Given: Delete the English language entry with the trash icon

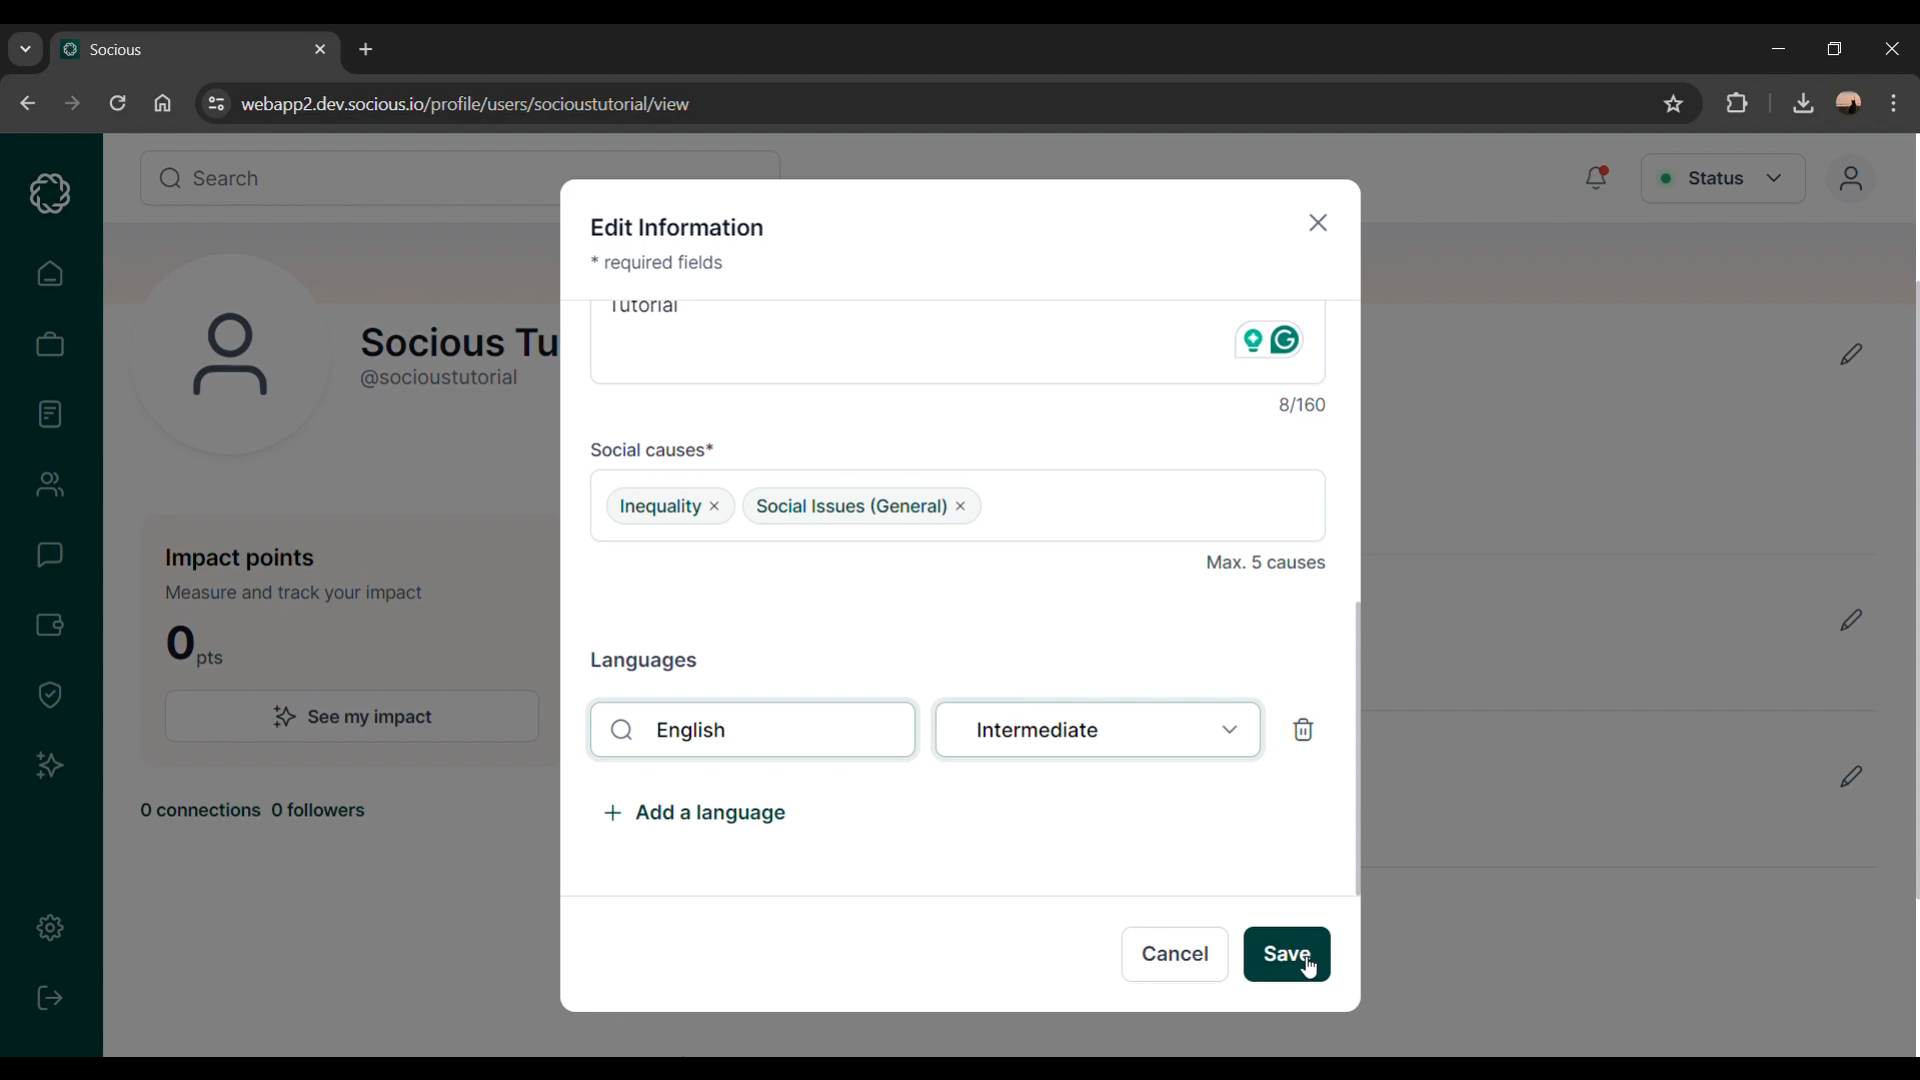Looking at the screenshot, I should coord(1303,730).
